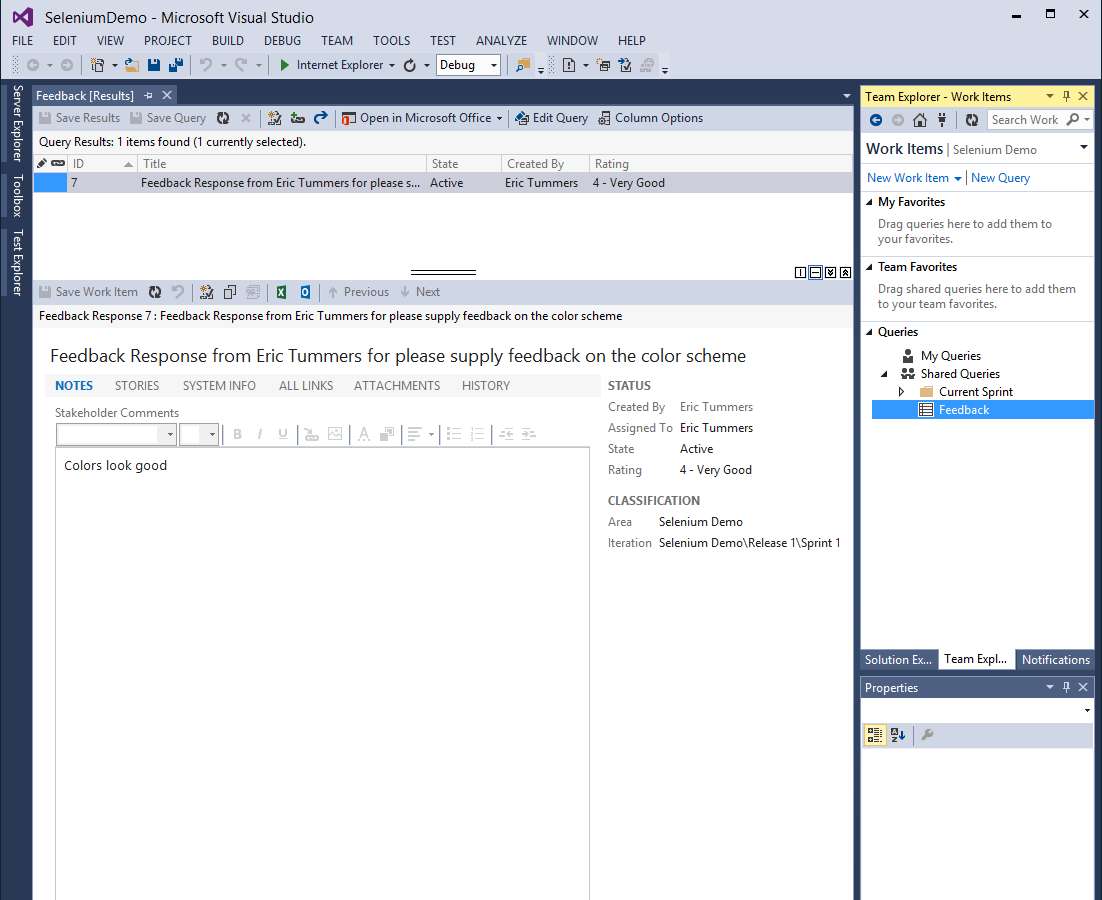Click the New Query link

(x=1000, y=178)
